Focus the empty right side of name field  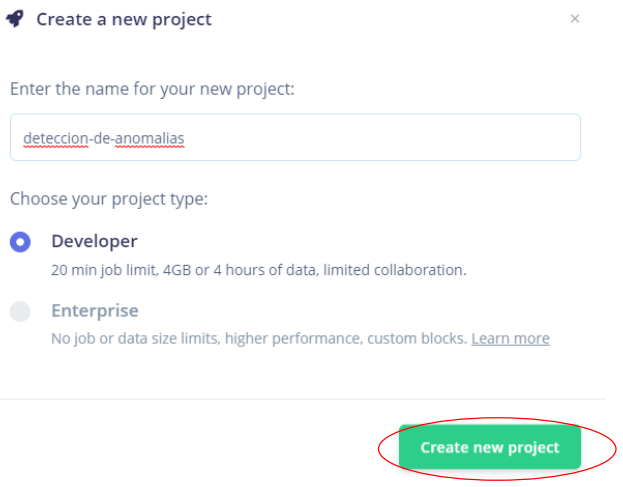pos(400,138)
